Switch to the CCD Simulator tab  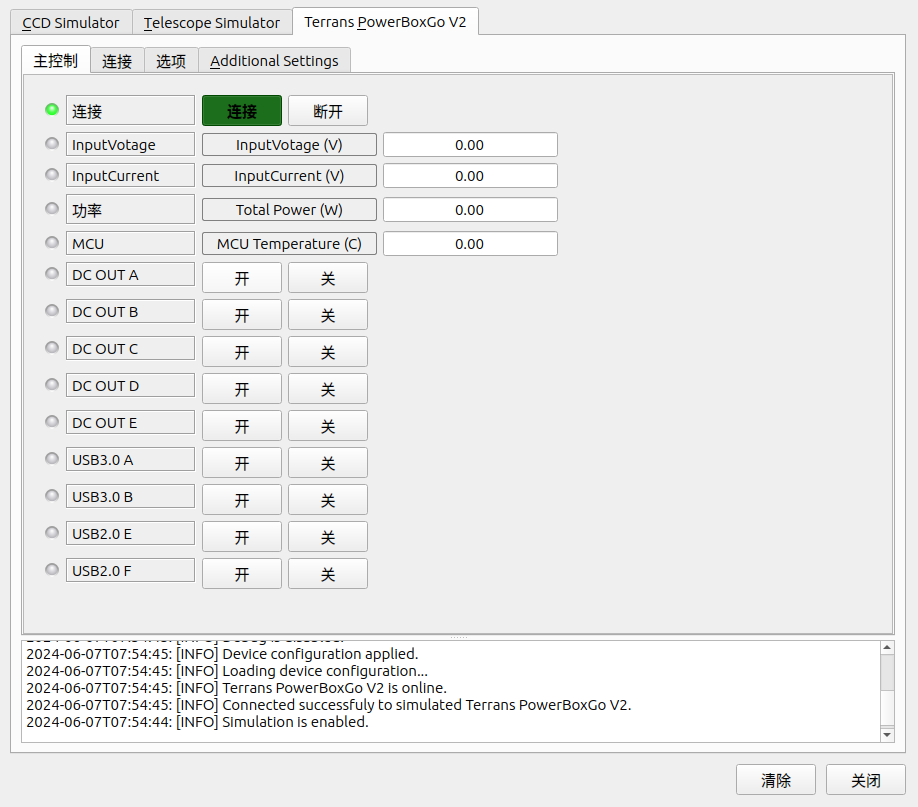(x=71, y=22)
